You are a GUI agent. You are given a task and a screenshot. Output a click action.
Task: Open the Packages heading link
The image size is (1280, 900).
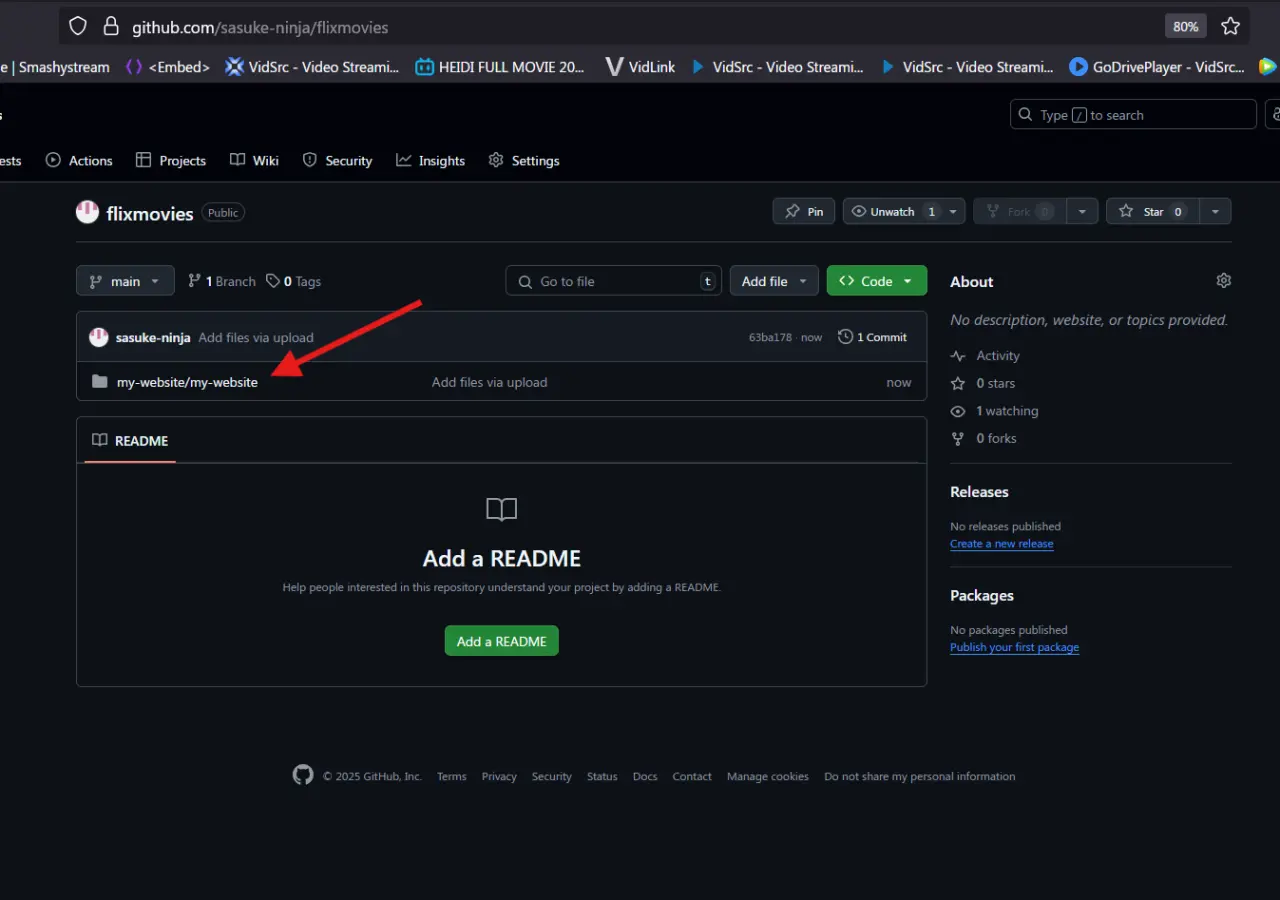tap(982, 595)
